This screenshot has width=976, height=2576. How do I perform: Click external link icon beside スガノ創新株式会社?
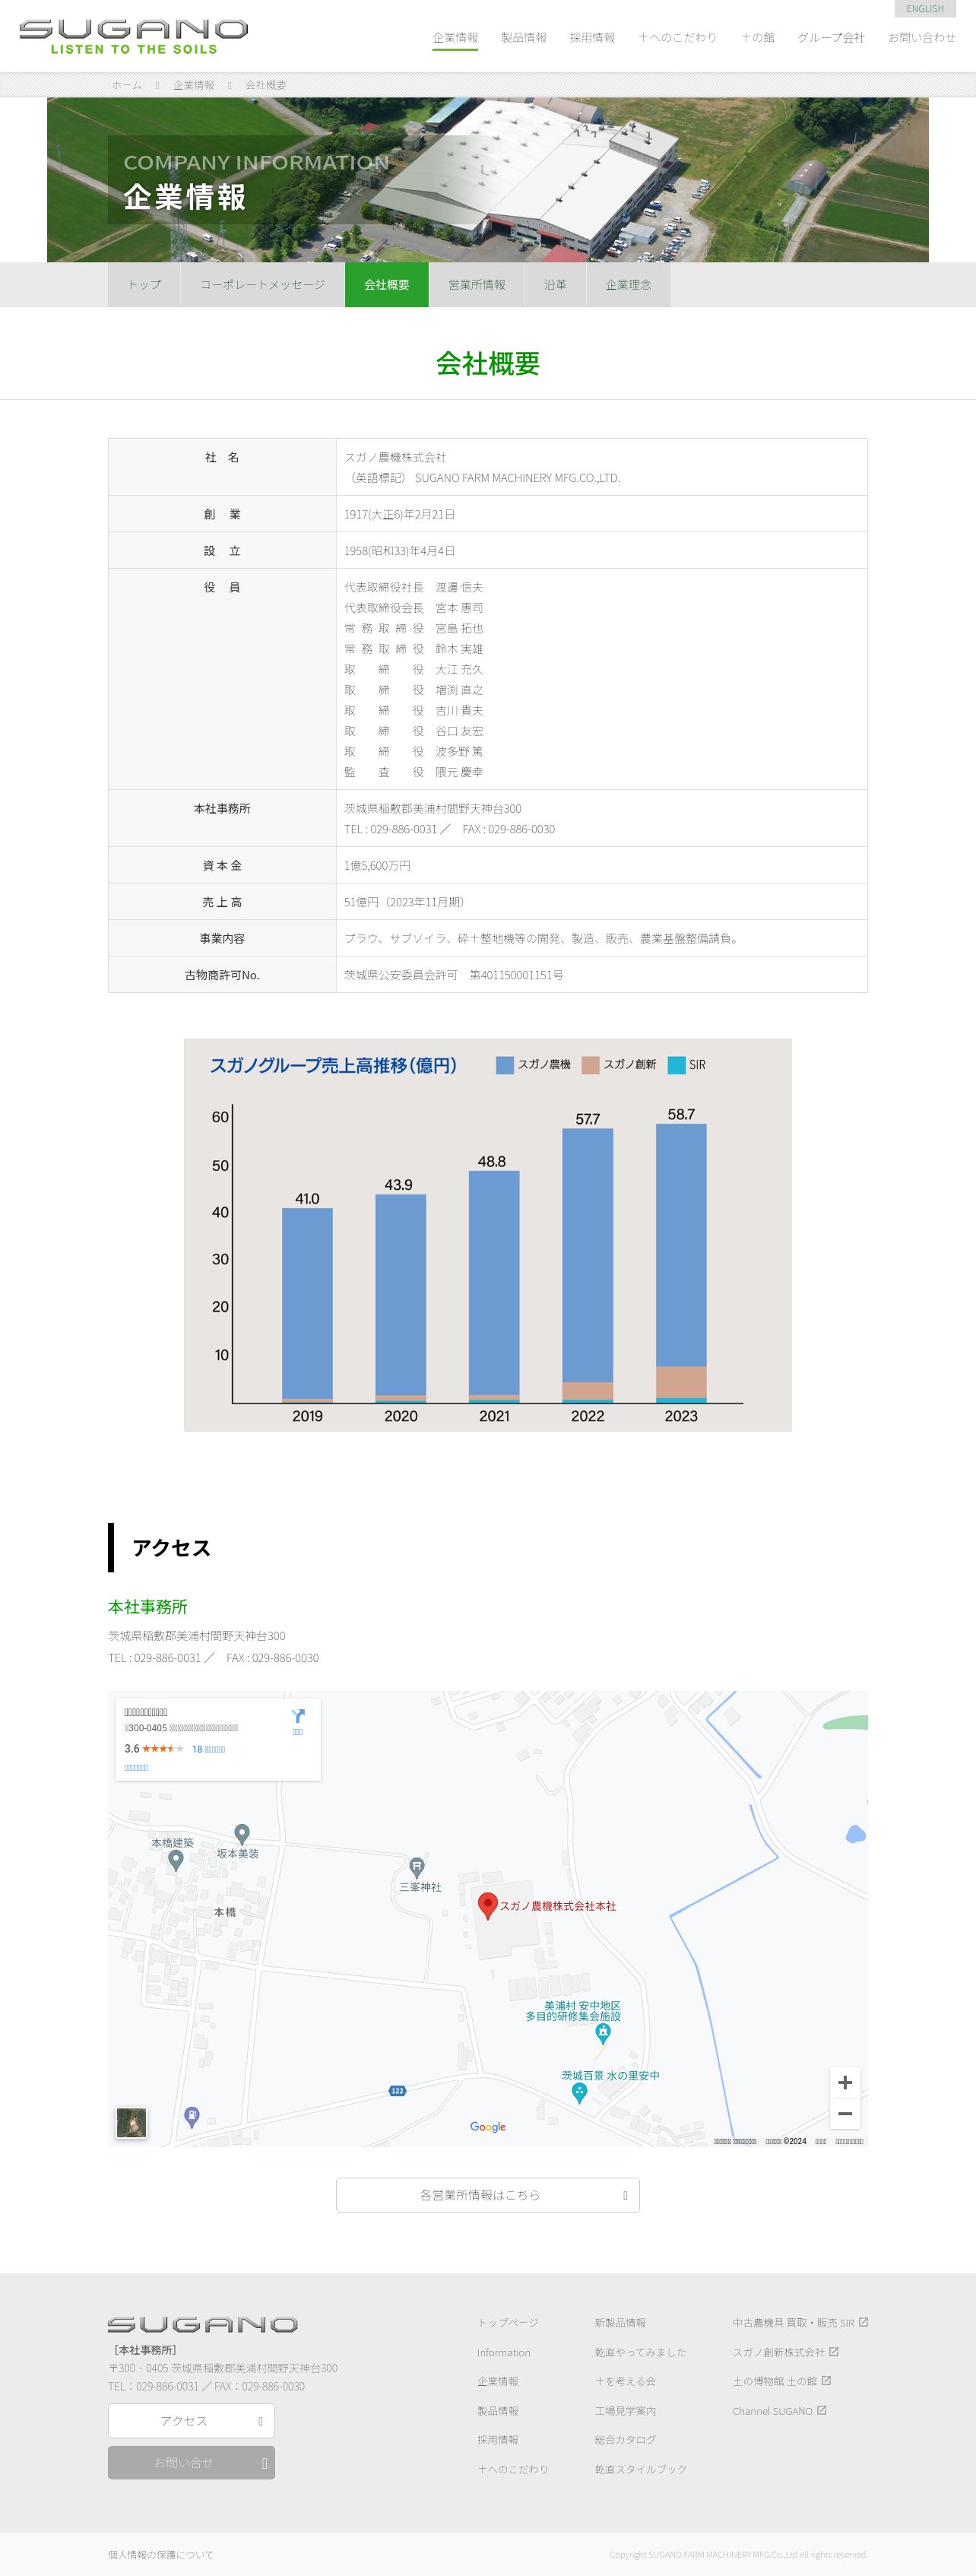[834, 2351]
